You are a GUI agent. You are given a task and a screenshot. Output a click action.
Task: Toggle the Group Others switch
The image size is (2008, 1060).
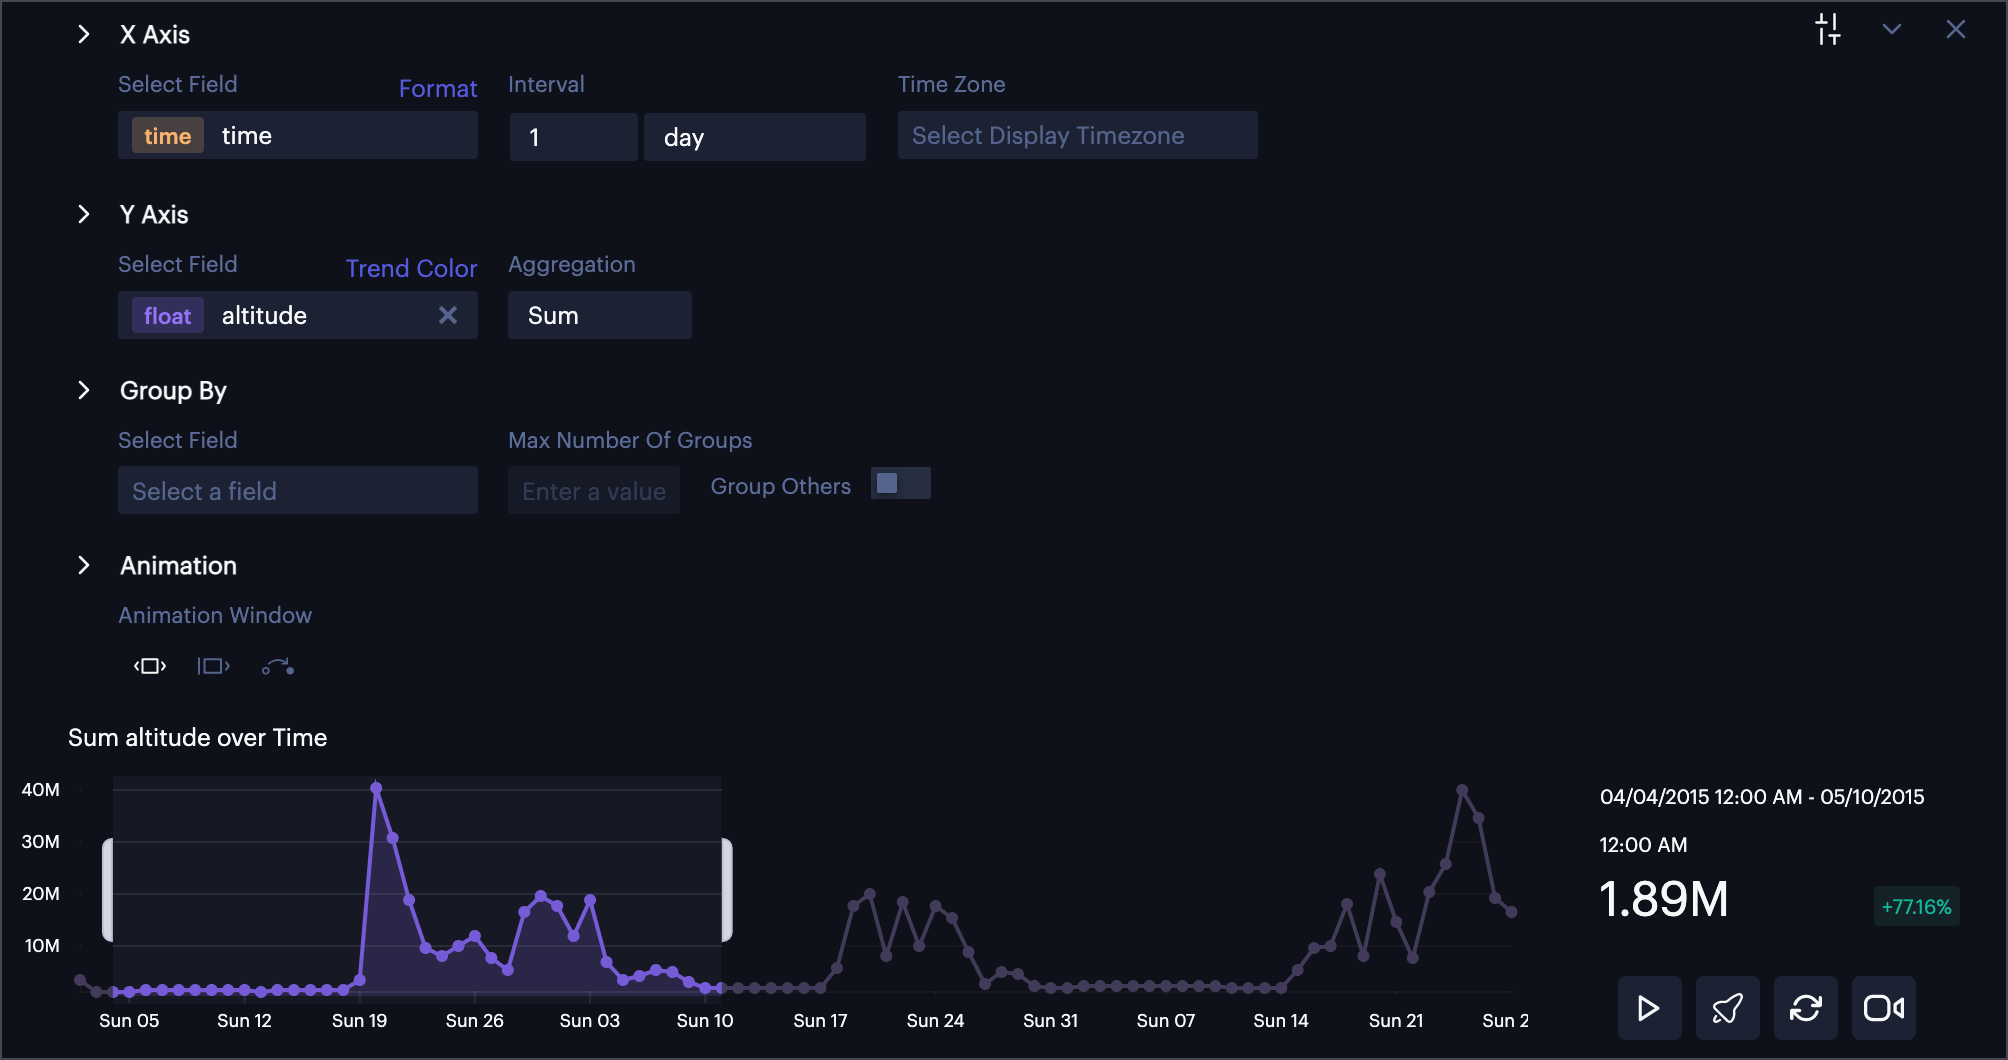point(901,484)
